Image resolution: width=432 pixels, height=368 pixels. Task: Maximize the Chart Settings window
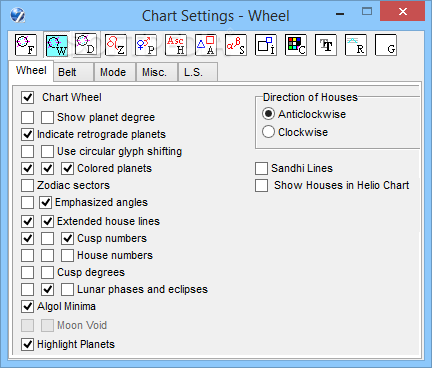tap(367, 12)
